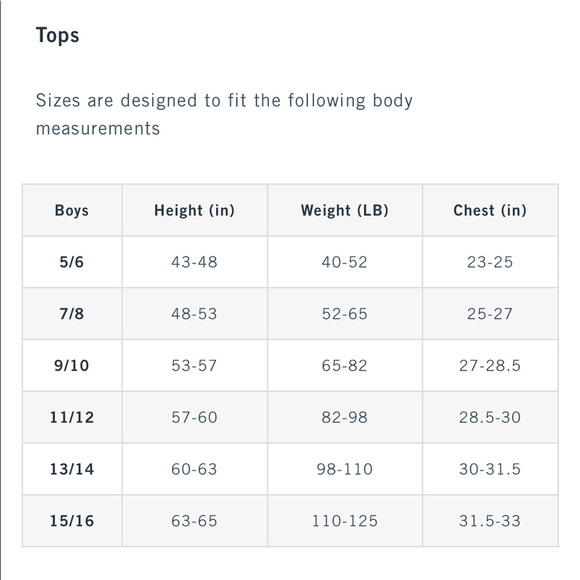The image size is (580, 580).
Task: Select the 7/8 size row label
Action: coord(72,314)
